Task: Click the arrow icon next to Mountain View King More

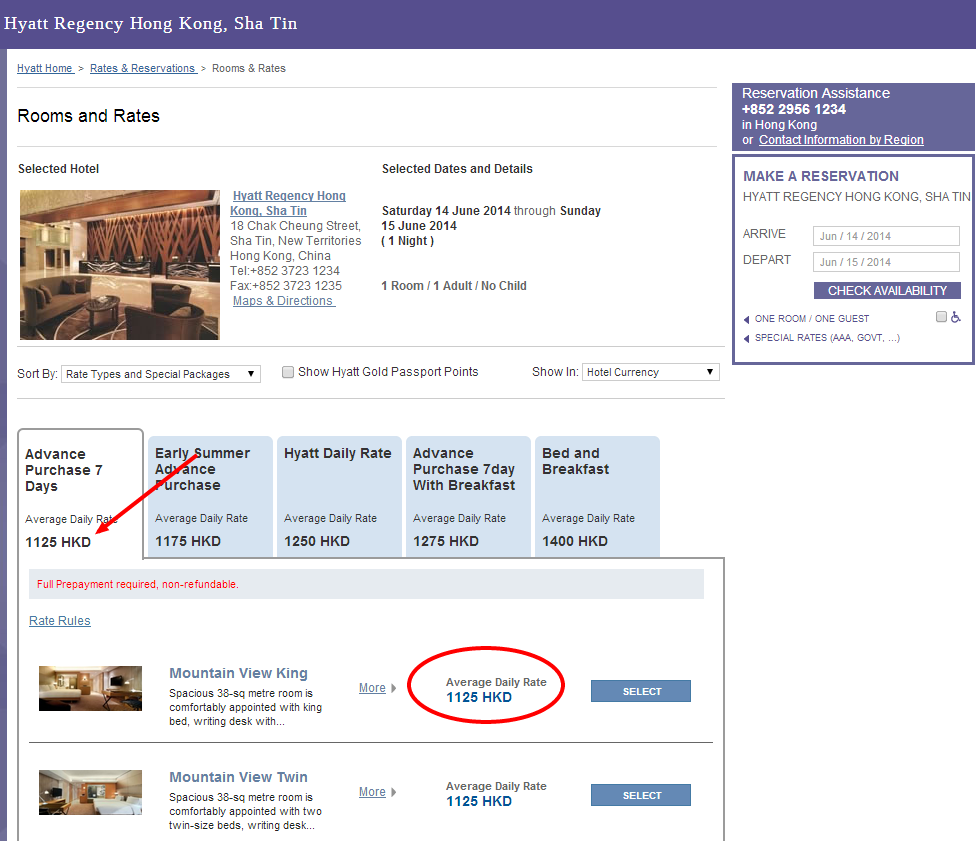Action: 393,688
